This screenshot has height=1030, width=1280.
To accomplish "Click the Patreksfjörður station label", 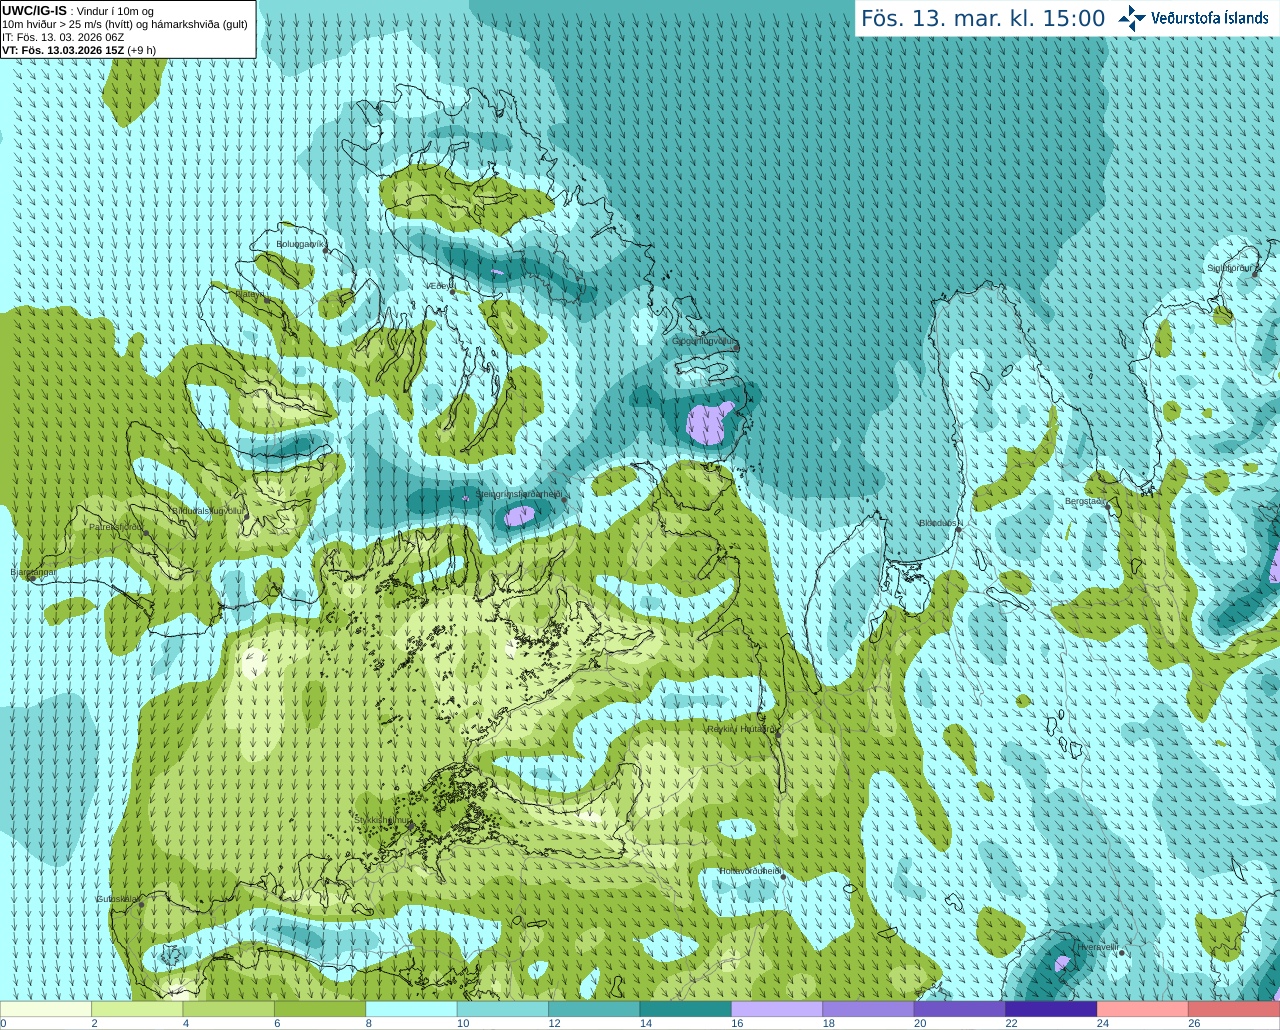I will pyautogui.click(x=116, y=526).
